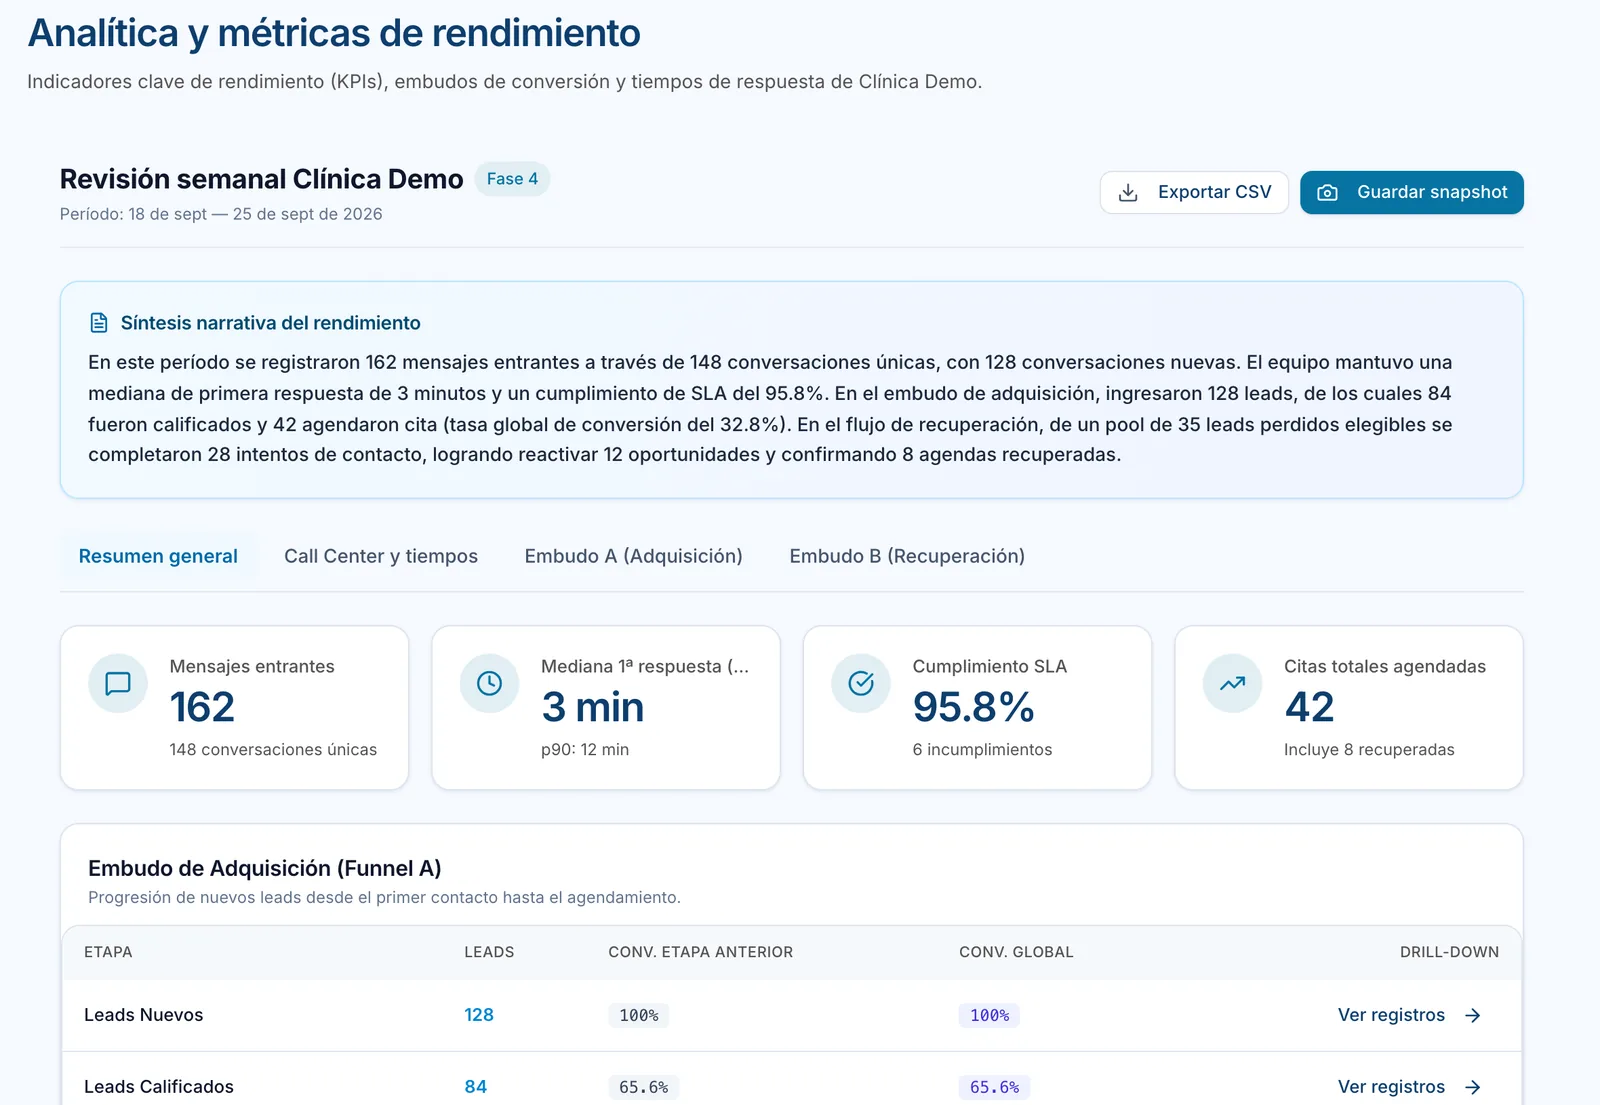This screenshot has height=1105, width=1600.
Task: Click the '148 conversaciones únicas' text
Action: click(273, 750)
